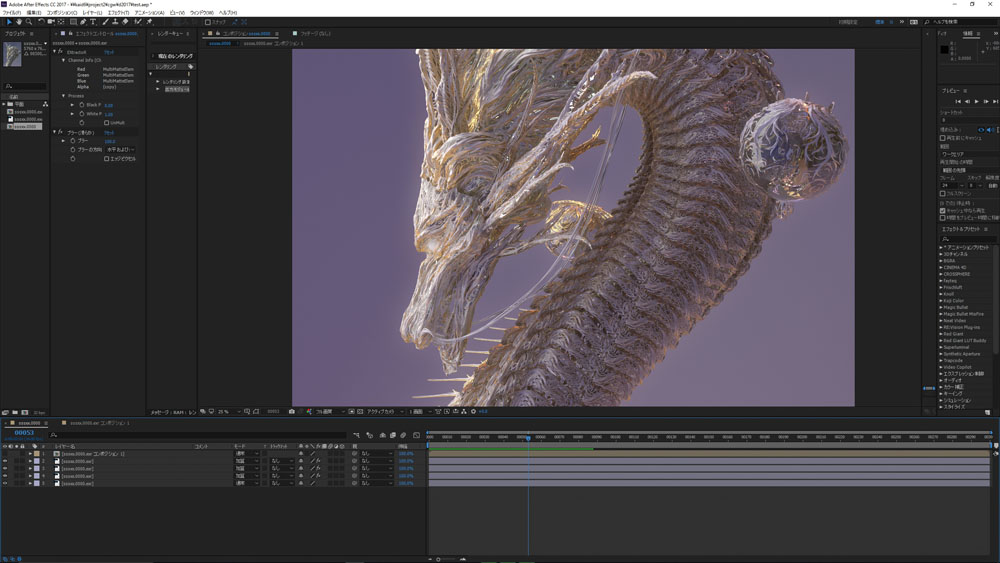Toggle edge pixel repeat checkbox in blur effect
The height and width of the screenshot is (563, 1000).
(107, 159)
